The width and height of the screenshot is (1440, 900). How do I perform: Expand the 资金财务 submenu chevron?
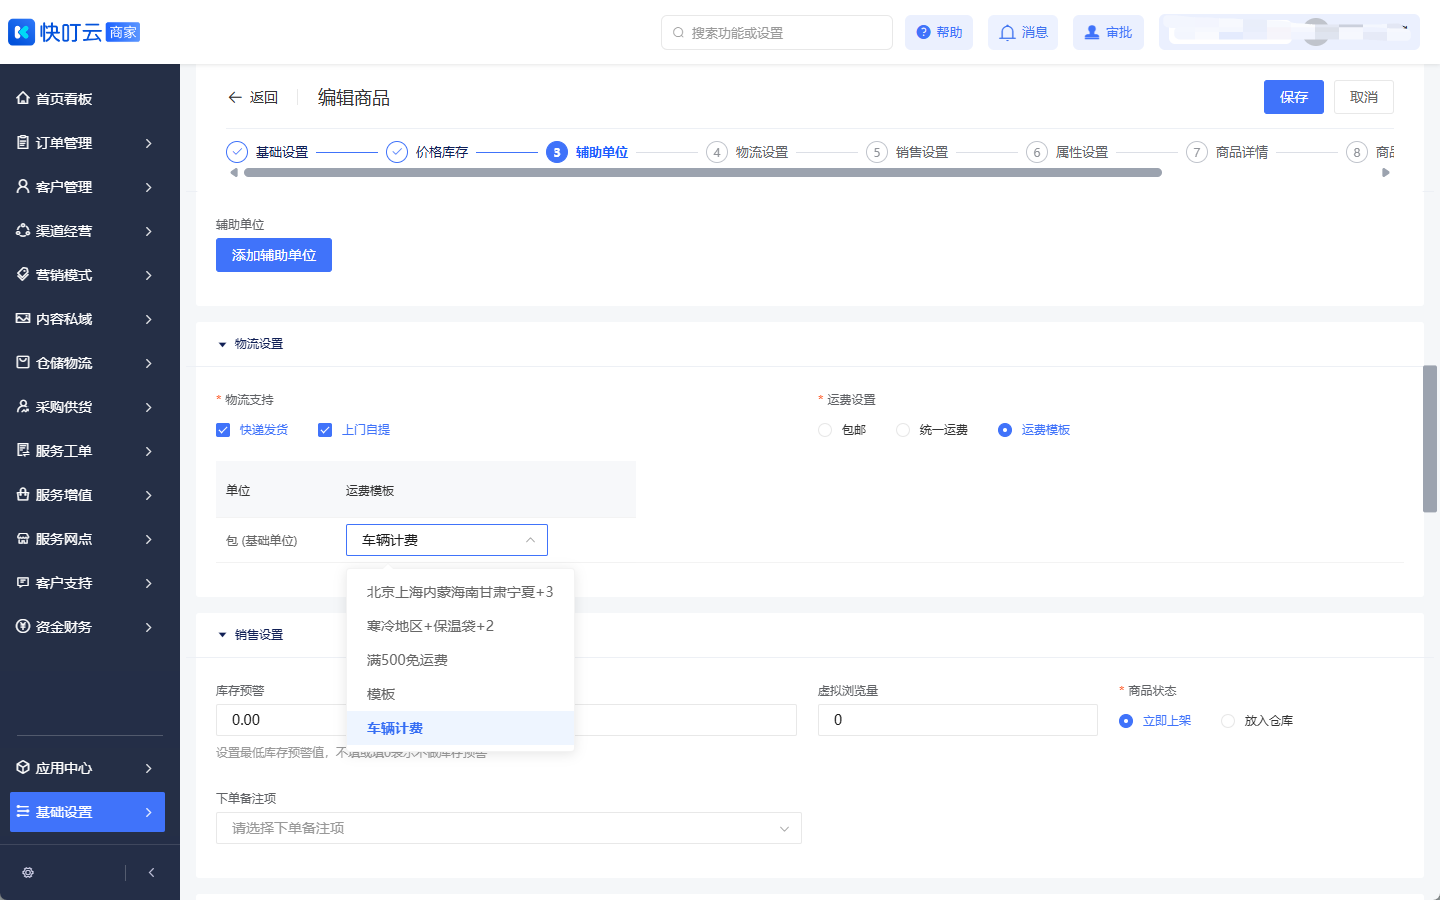[x=148, y=627]
